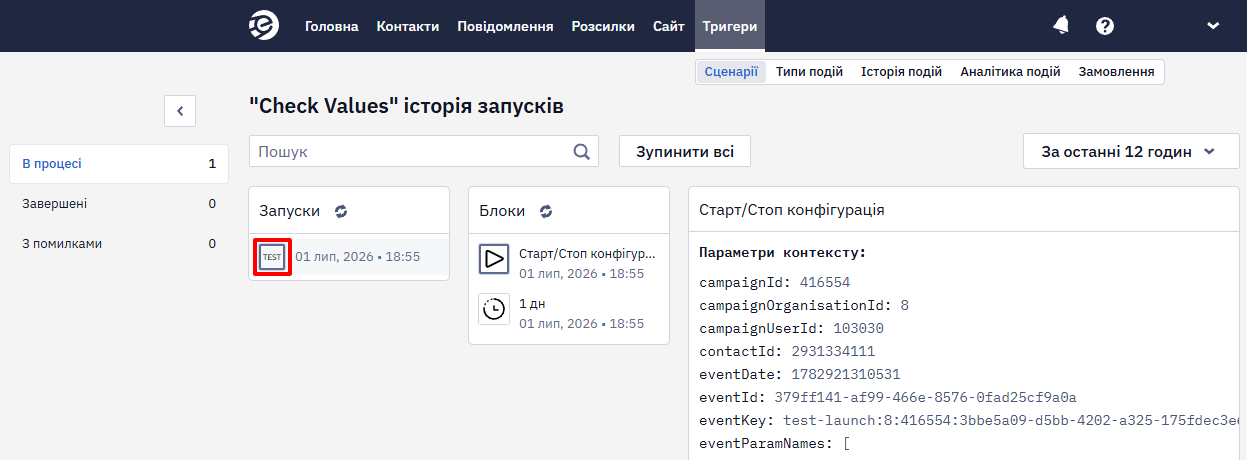Switch to the Типи подій tab
Screen dimensions: 1247x460
[x=809, y=72]
